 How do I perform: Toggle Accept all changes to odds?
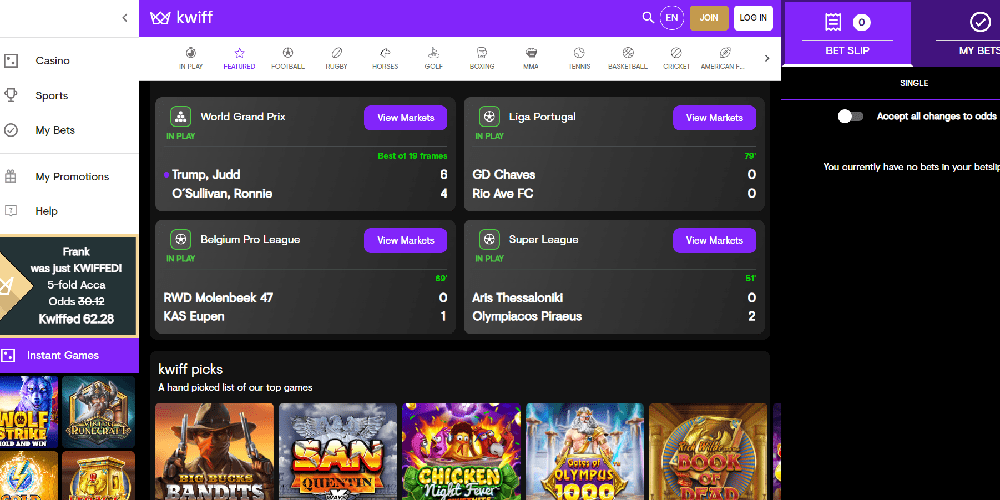click(850, 116)
